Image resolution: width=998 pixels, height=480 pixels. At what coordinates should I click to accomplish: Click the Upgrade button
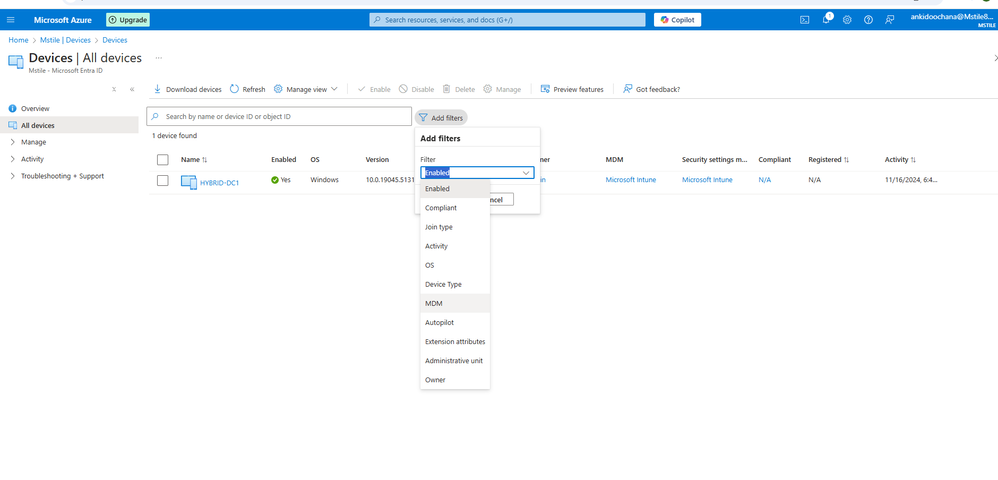[x=128, y=20]
